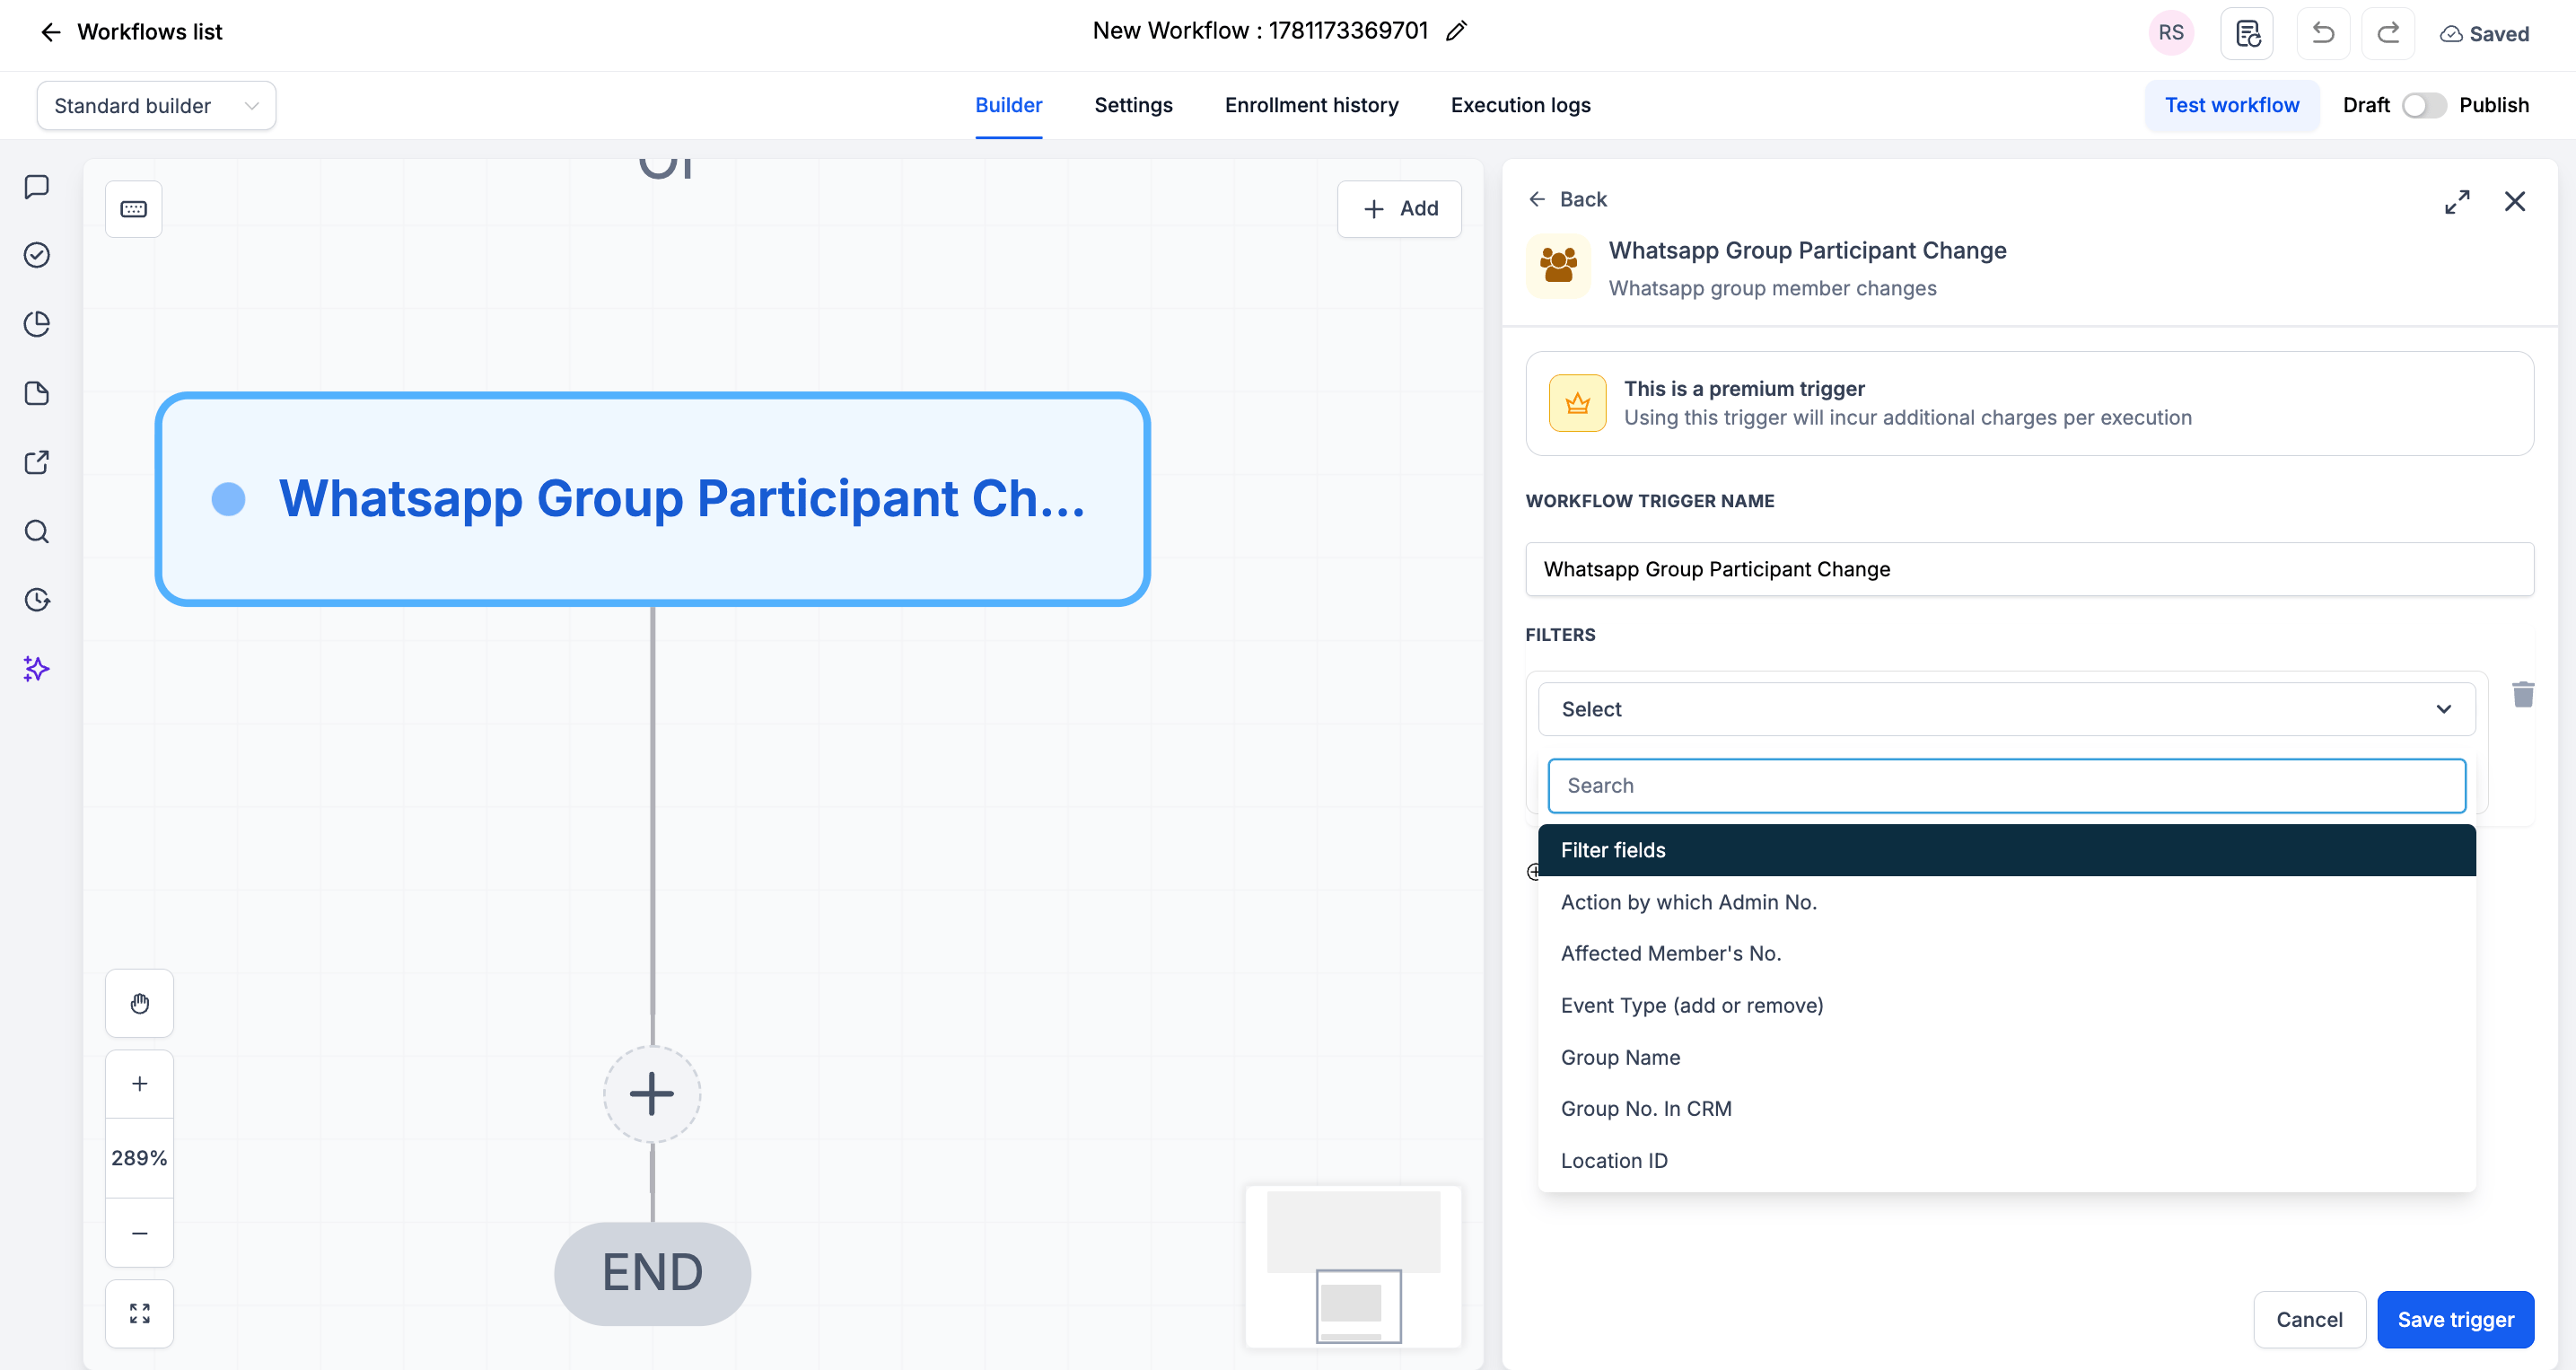Edit Workflow Trigger Name field

click(2029, 569)
